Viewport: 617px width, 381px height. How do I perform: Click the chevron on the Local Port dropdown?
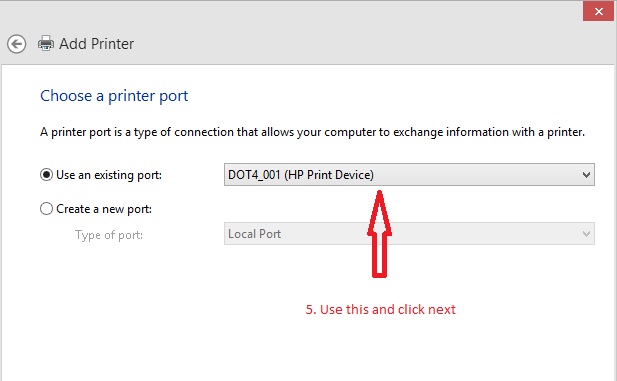(x=586, y=234)
